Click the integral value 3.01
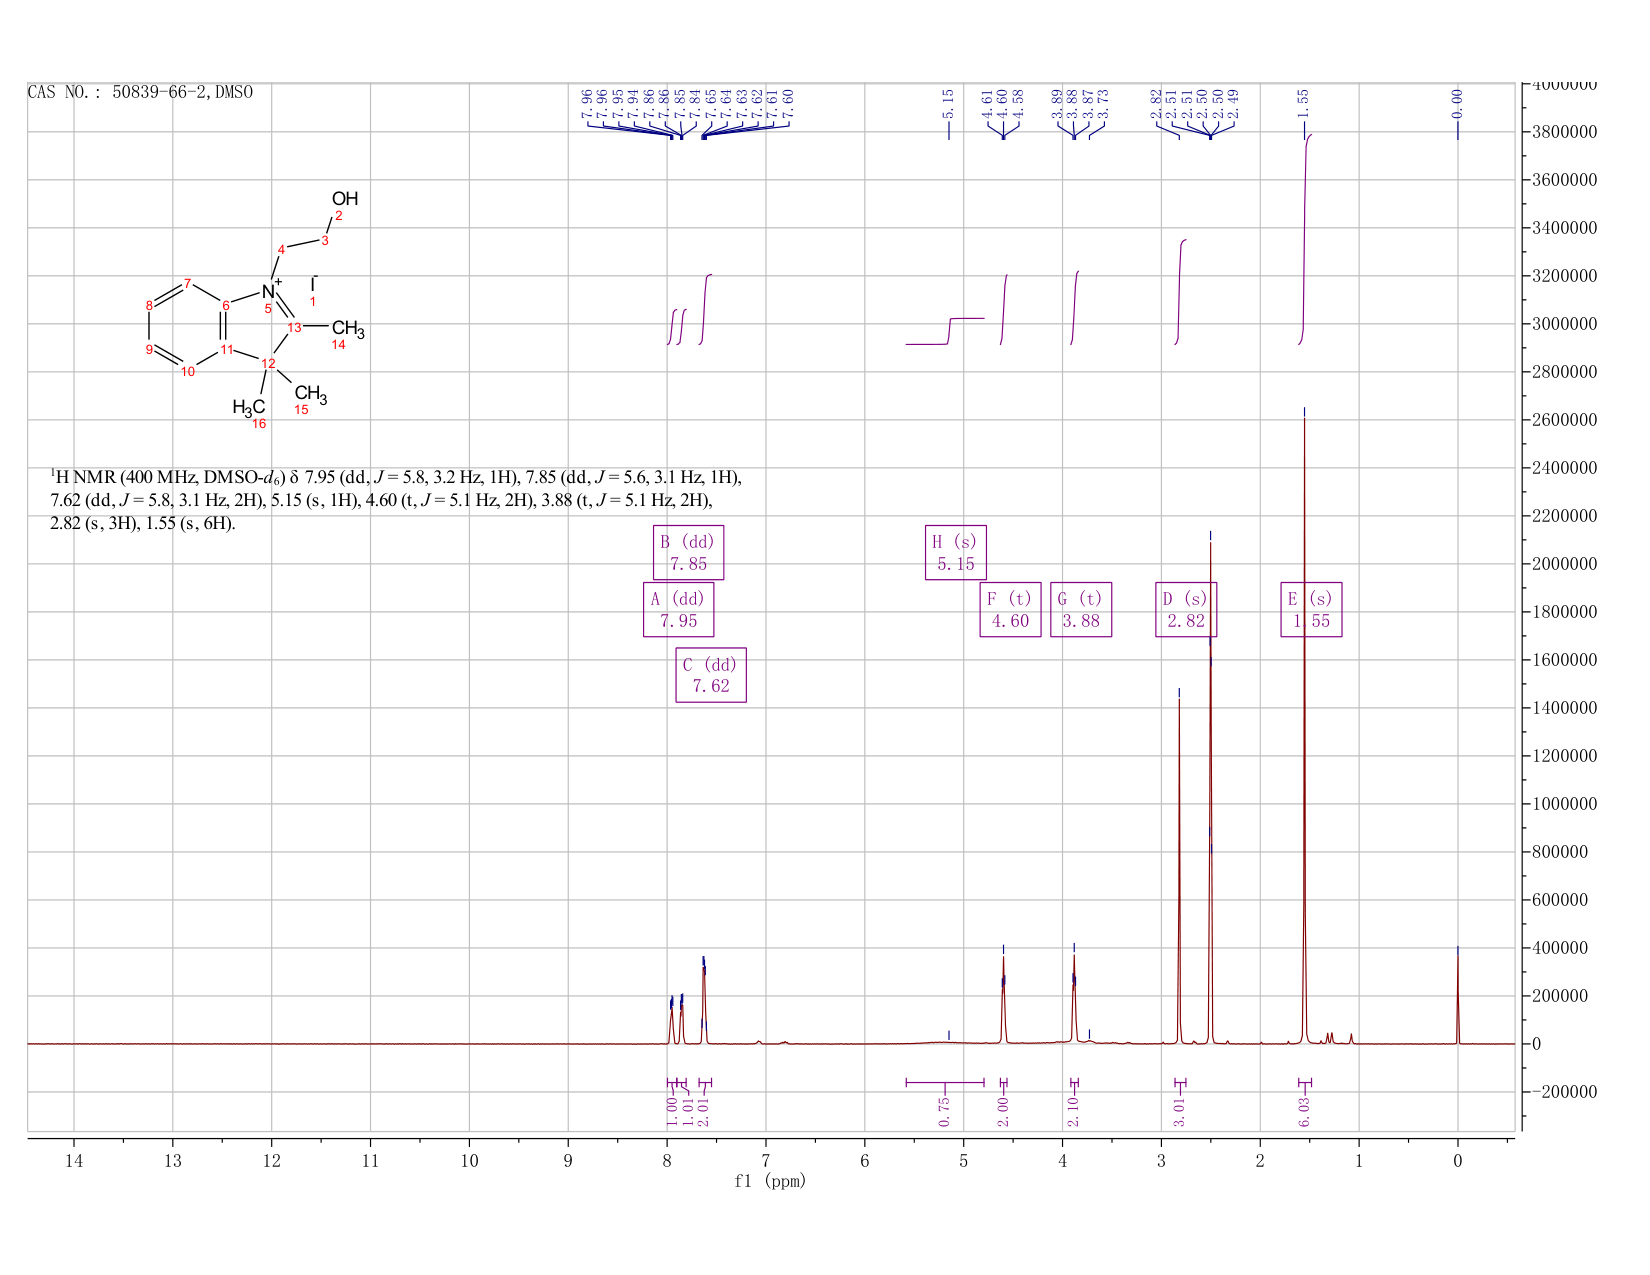This screenshot has height=1275, width=1650. point(1179,1111)
